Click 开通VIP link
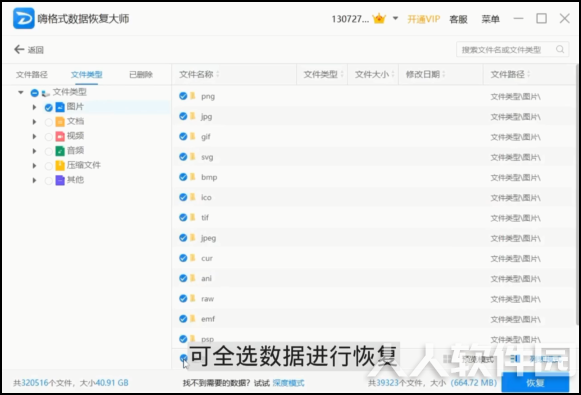581x395 pixels. (x=424, y=19)
